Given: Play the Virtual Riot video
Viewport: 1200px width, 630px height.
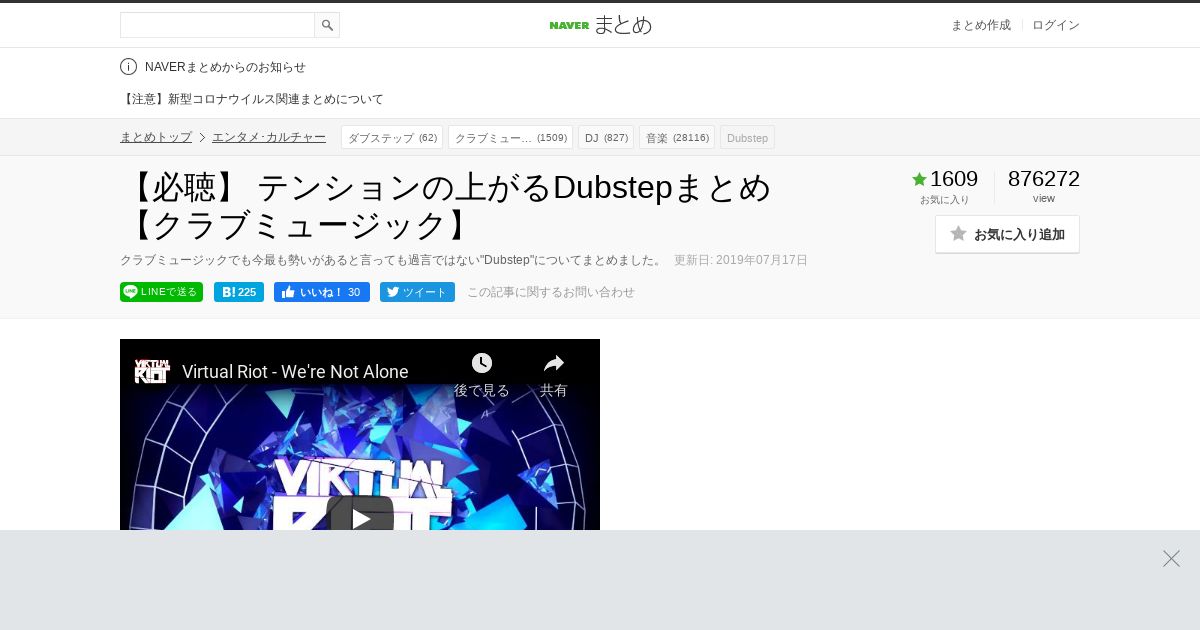Looking at the screenshot, I should pos(360,518).
